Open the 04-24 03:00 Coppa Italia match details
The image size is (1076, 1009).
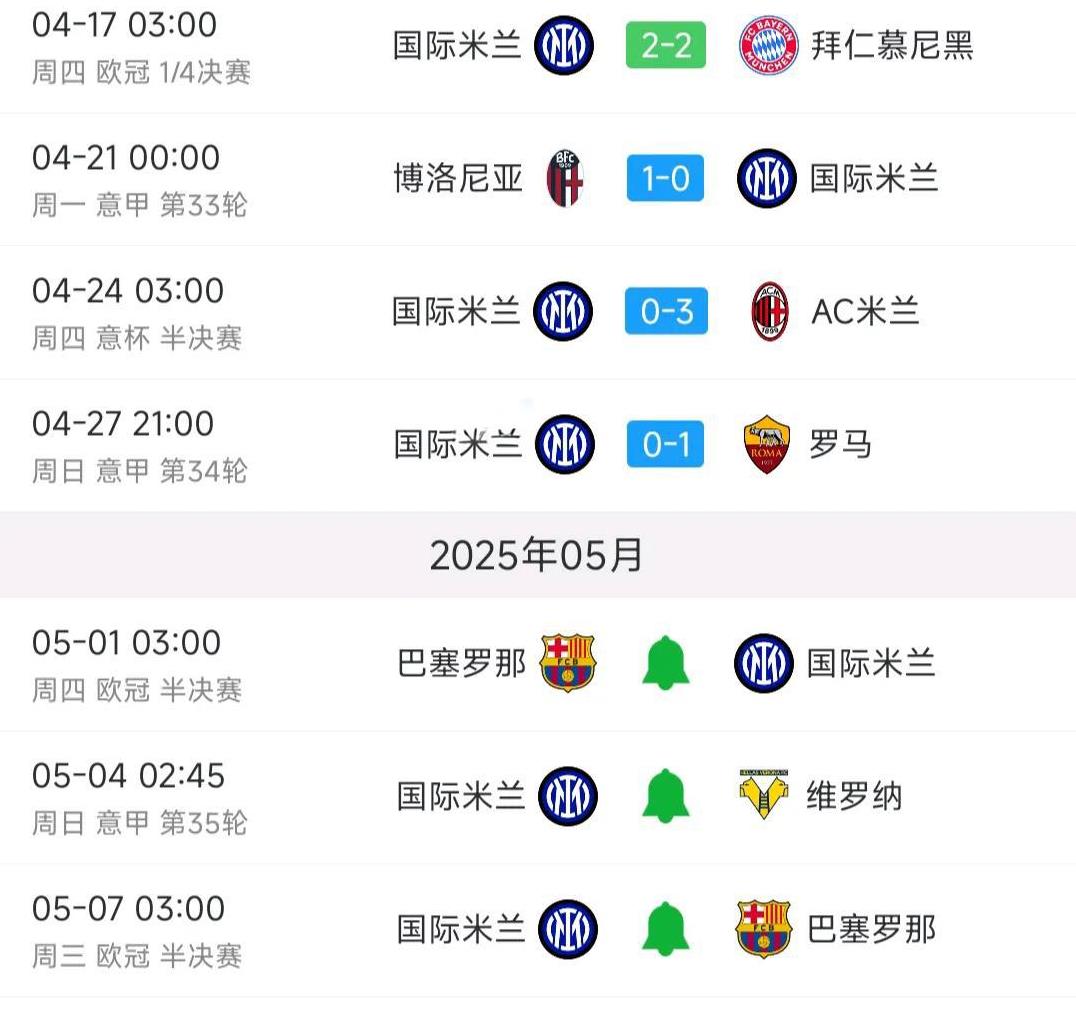[x=538, y=312]
